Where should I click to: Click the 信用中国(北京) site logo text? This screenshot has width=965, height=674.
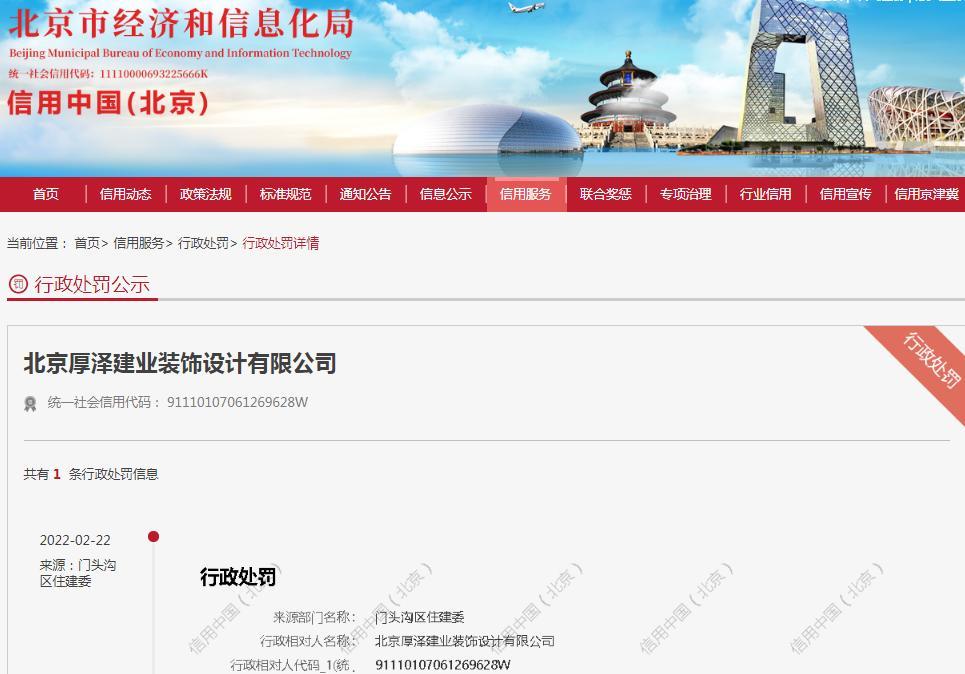108,103
